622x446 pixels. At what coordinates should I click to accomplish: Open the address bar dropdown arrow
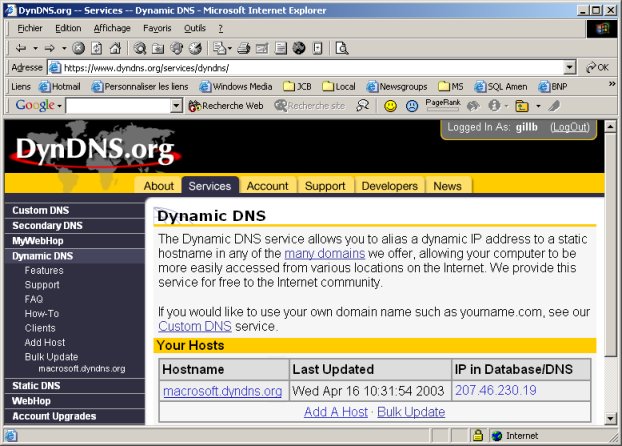(570, 67)
